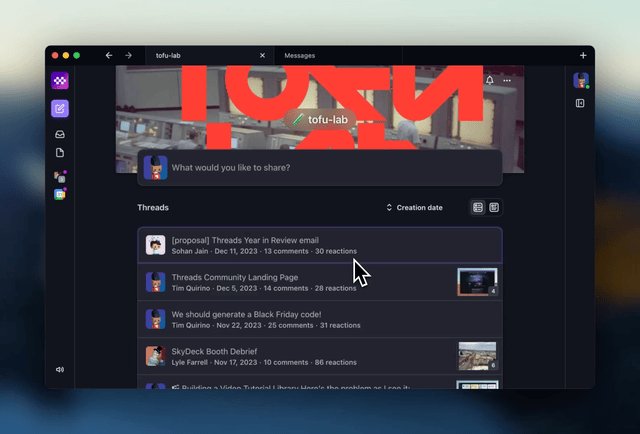Click 'Tim Quirino · Nov 22, 2023' text
Viewport: 640px width, 434px height.
pyautogui.click(x=216, y=325)
